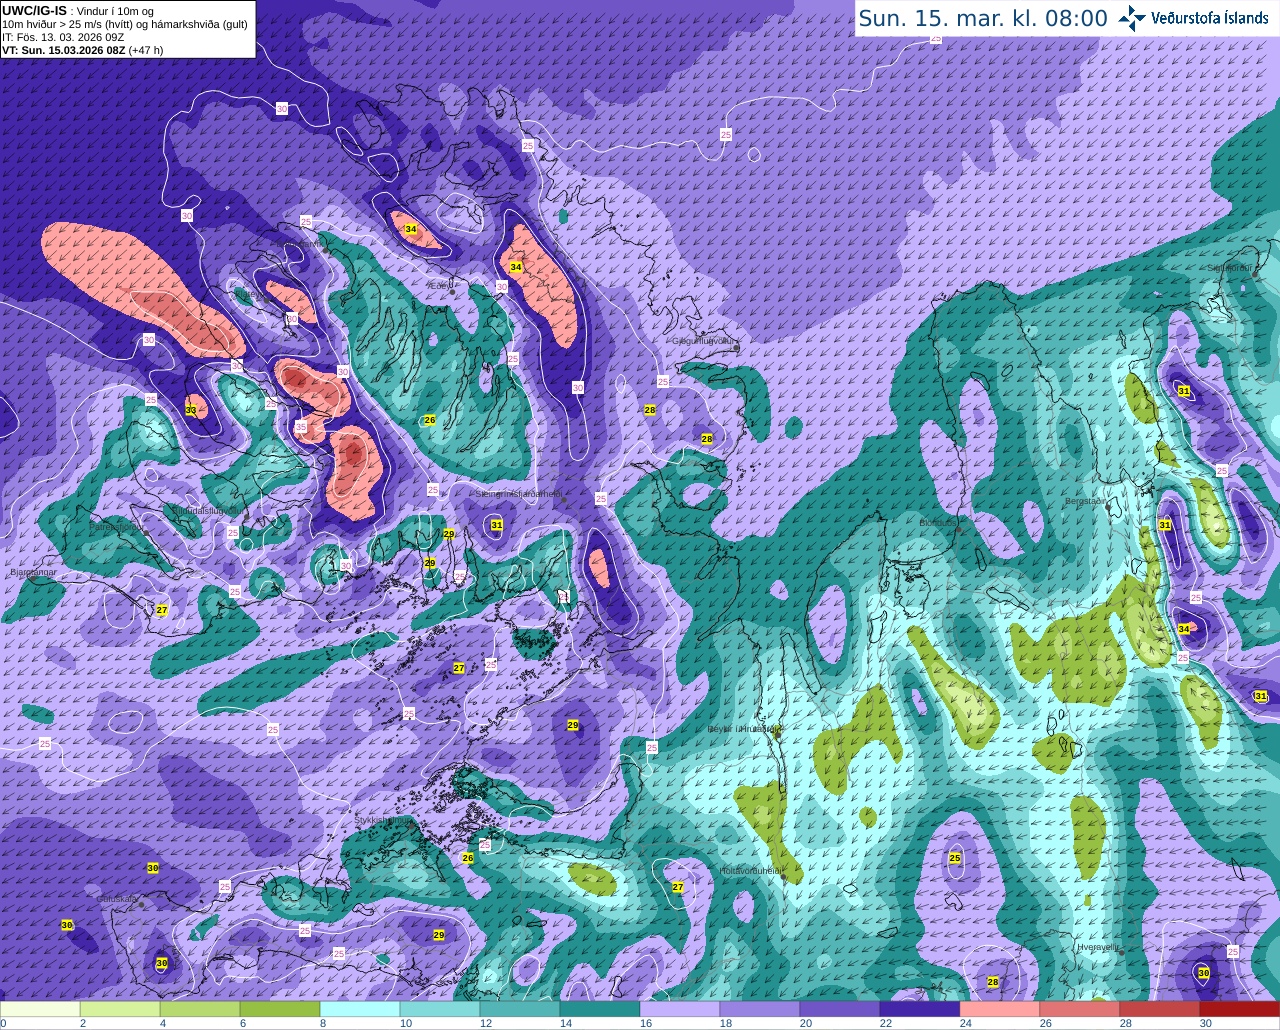Select the olive green 6–8 legend swatch
Image resolution: width=1280 pixels, height=1030 pixels.
pos(280,1009)
